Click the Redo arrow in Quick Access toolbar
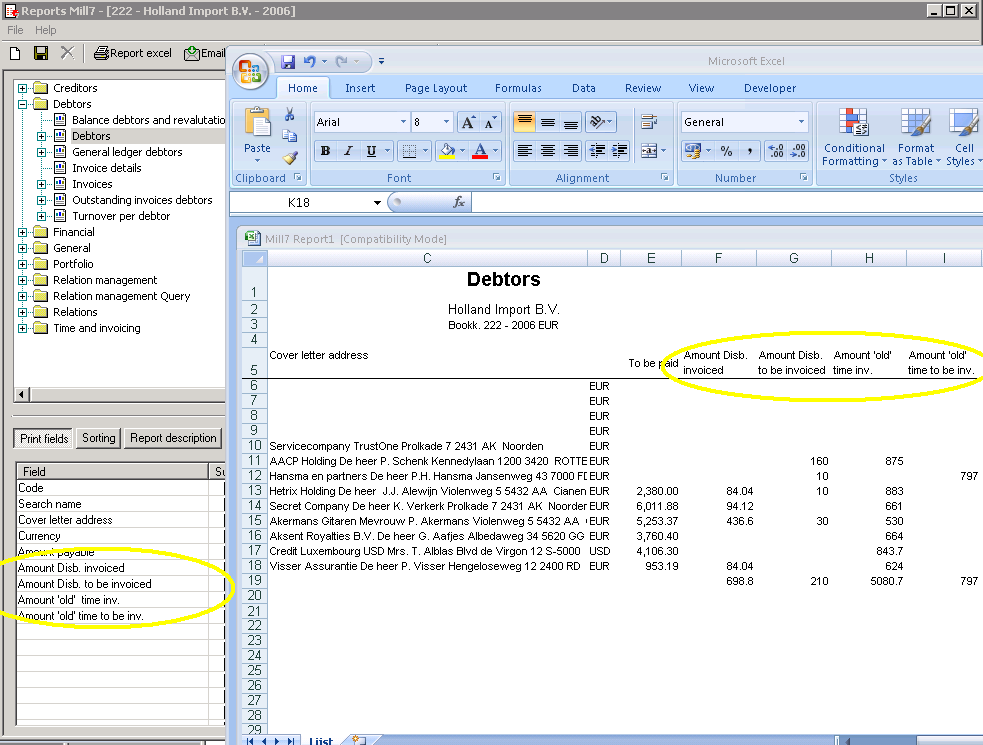 click(342, 61)
